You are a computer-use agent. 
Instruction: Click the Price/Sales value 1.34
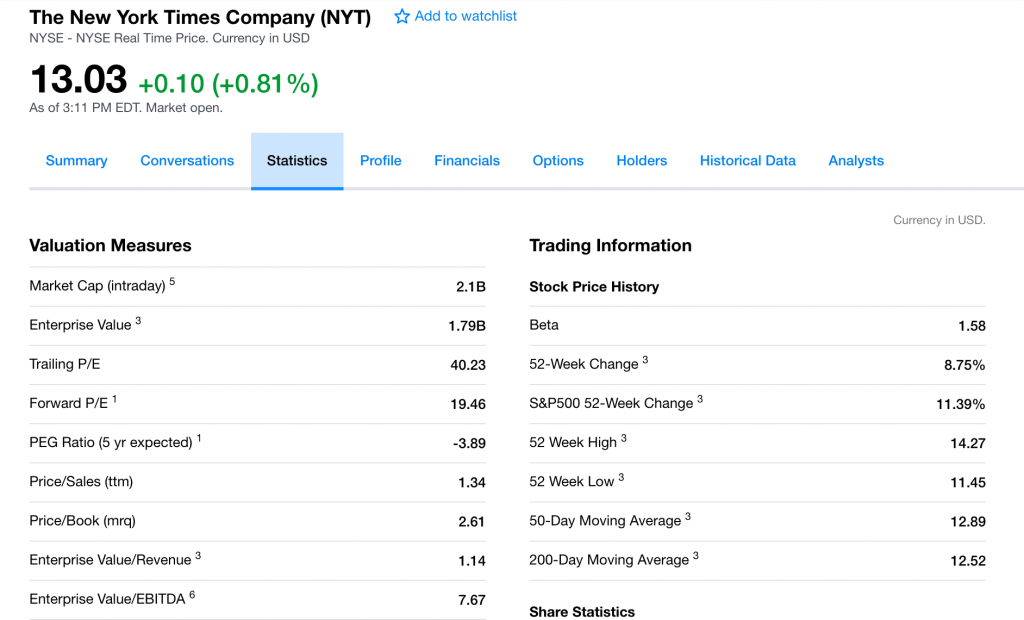(x=472, y=483)
